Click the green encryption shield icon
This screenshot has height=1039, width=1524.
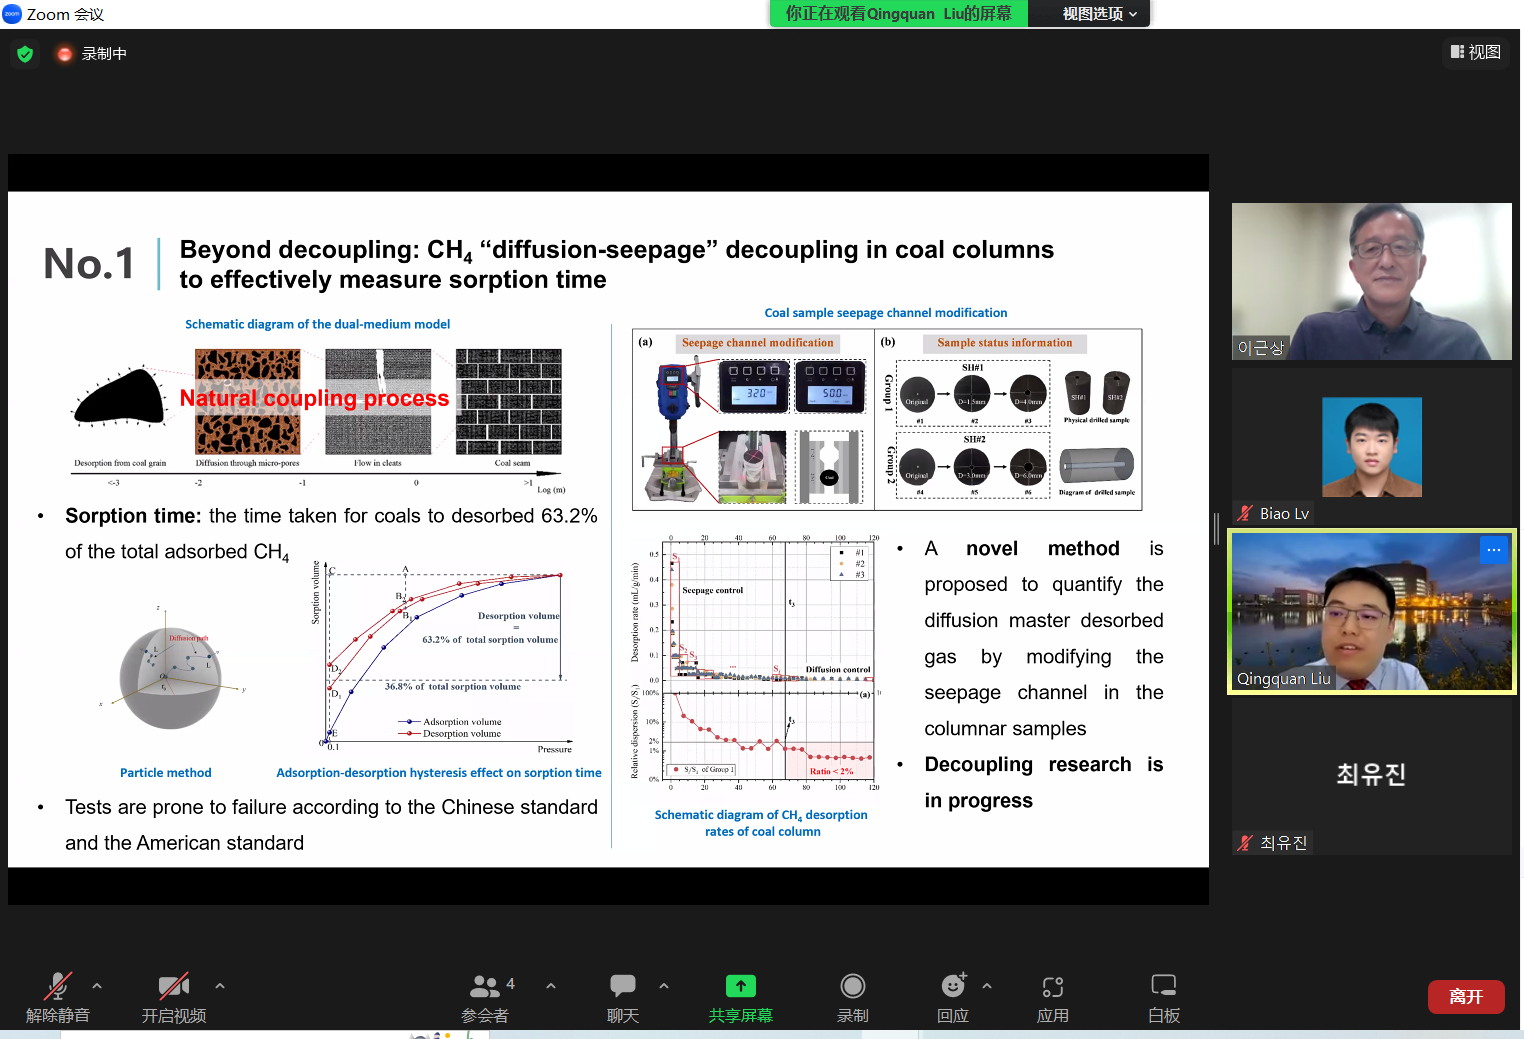(25, 54)
